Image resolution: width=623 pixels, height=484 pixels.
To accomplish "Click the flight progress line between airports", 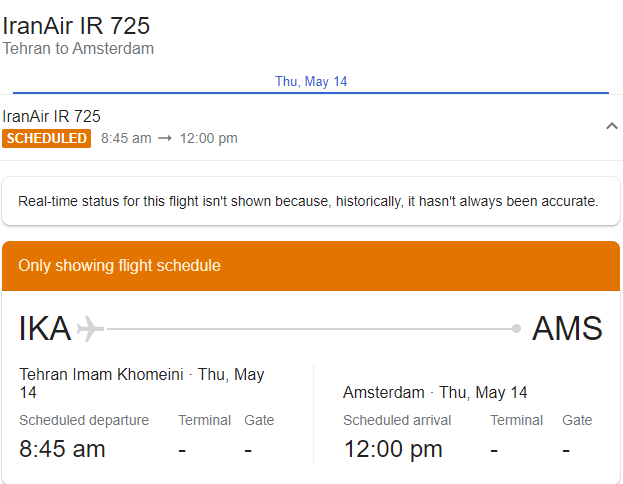I will [x=310, y=328].
